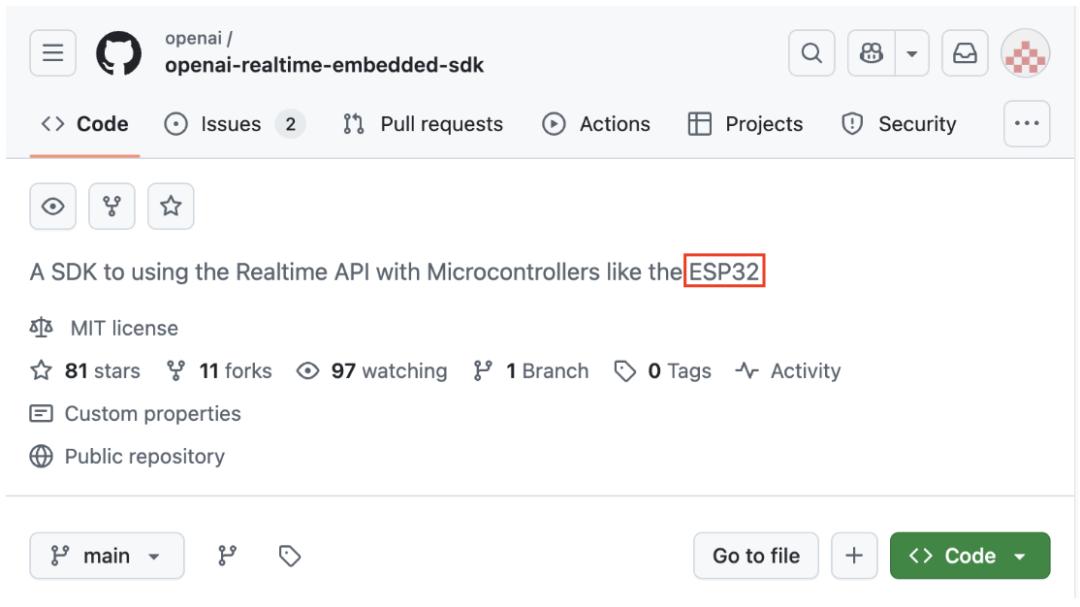
Task: View tags icon beside branch selector
Action: point(290,556)
